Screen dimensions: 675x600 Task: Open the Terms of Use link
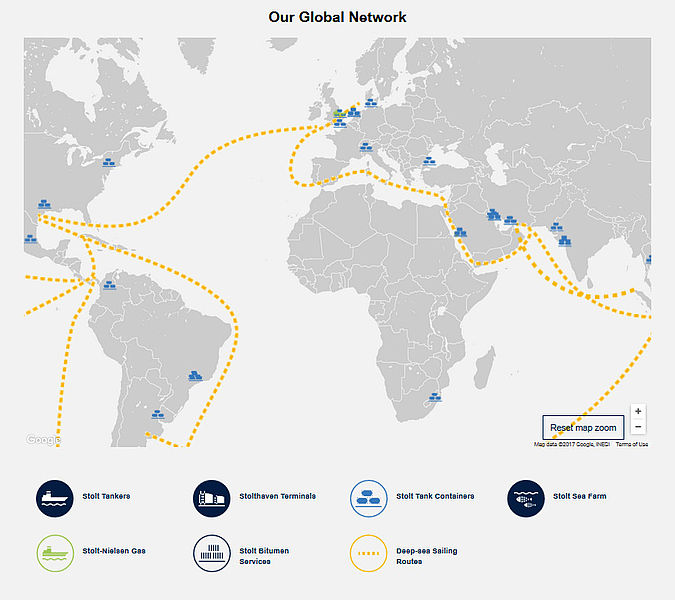pyautogui.click(x=632, y=444)
